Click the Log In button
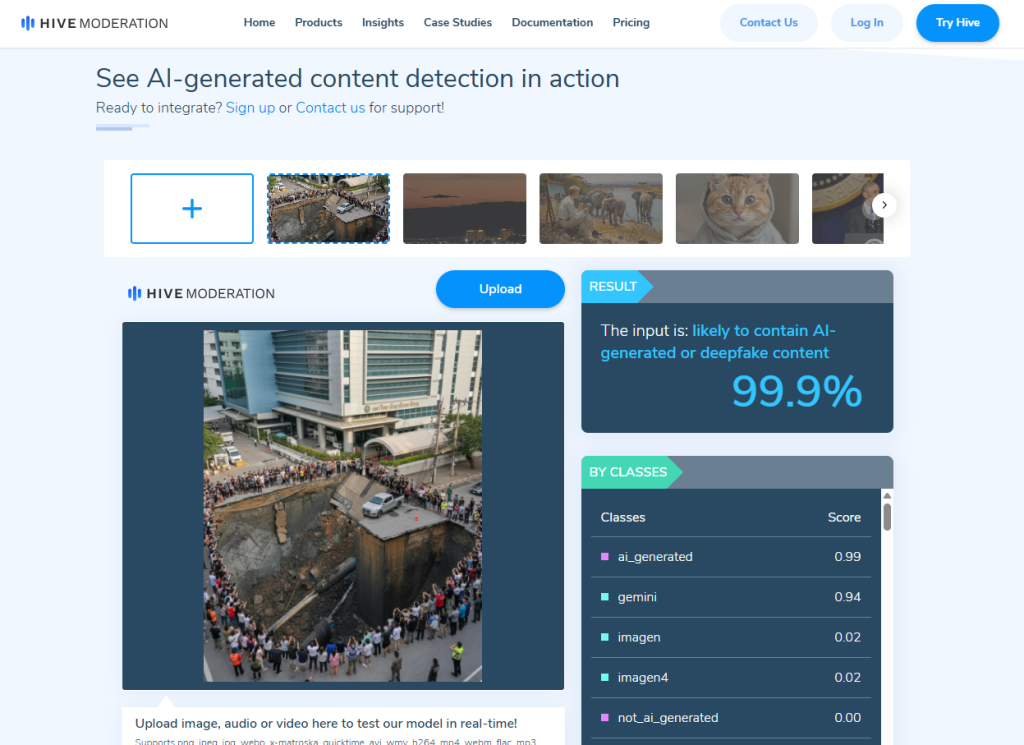 [x=867, y=23]
